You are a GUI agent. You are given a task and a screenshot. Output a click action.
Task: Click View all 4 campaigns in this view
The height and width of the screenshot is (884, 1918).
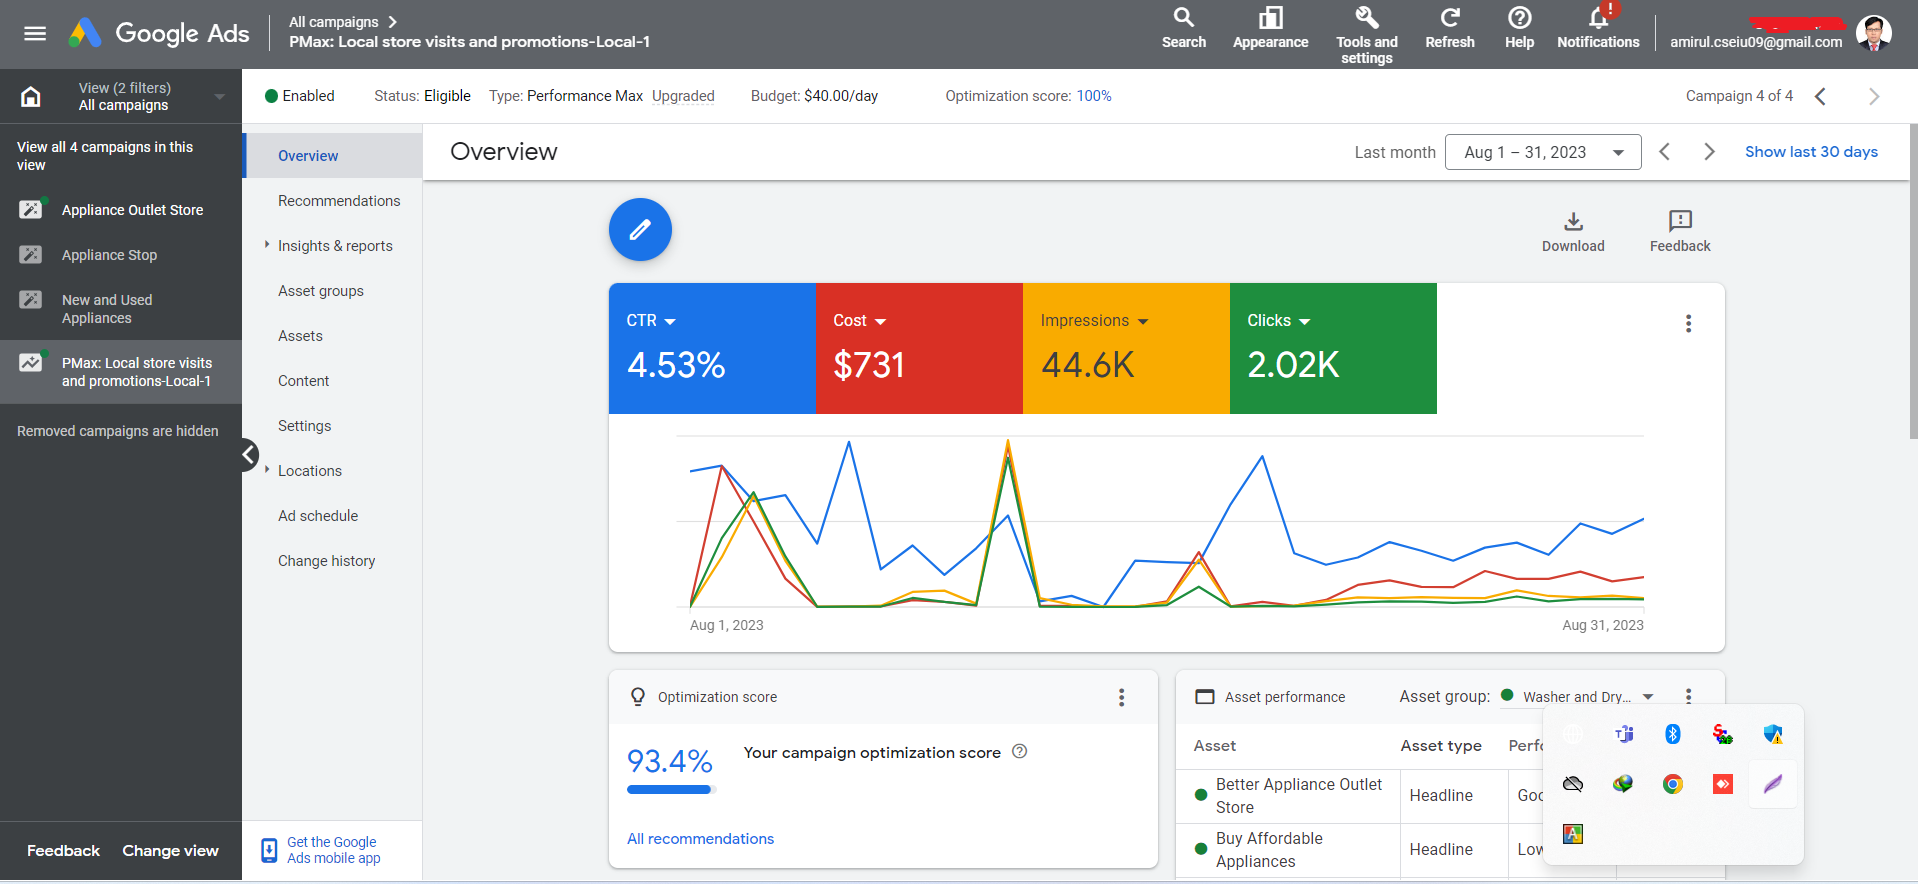coord(105,156)
